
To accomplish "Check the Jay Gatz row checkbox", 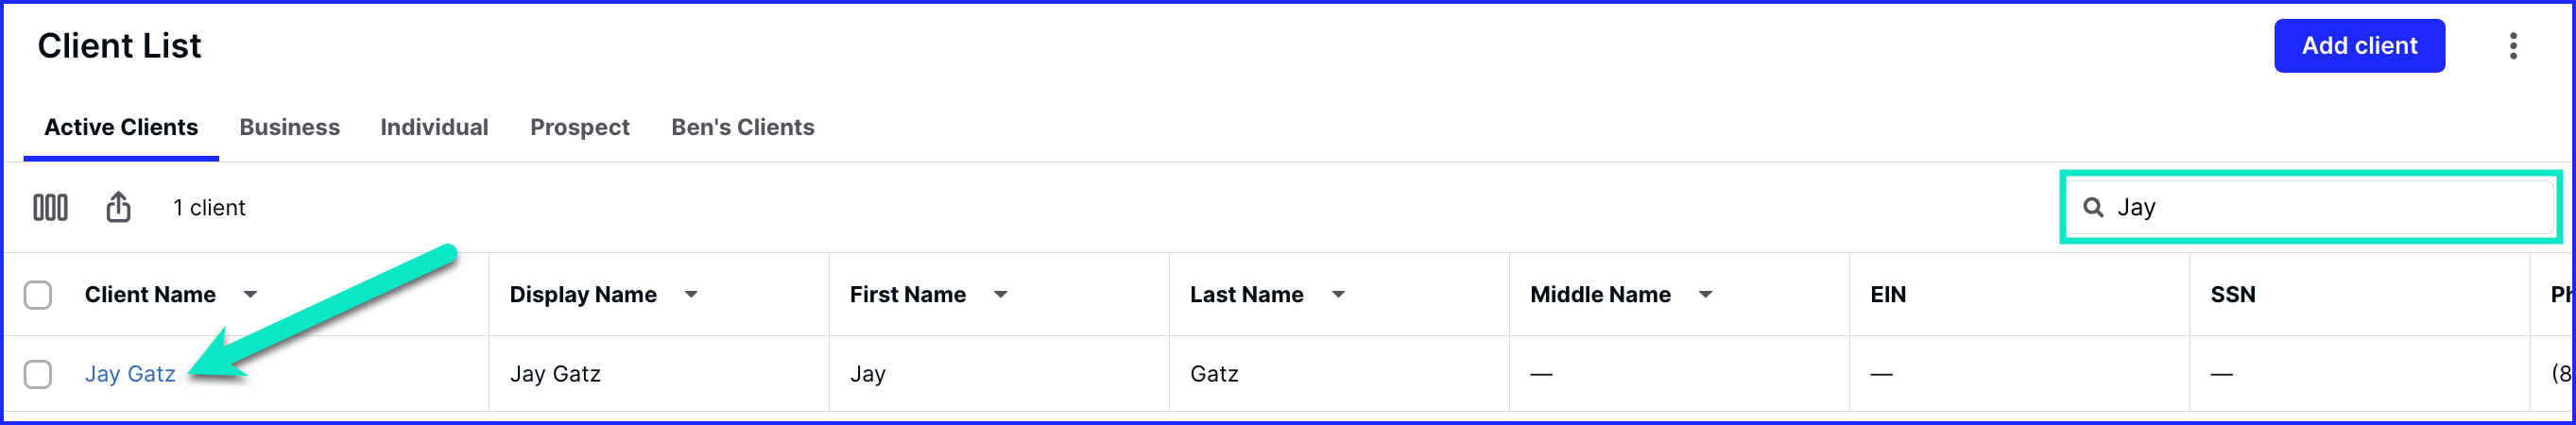I will 38,374.
